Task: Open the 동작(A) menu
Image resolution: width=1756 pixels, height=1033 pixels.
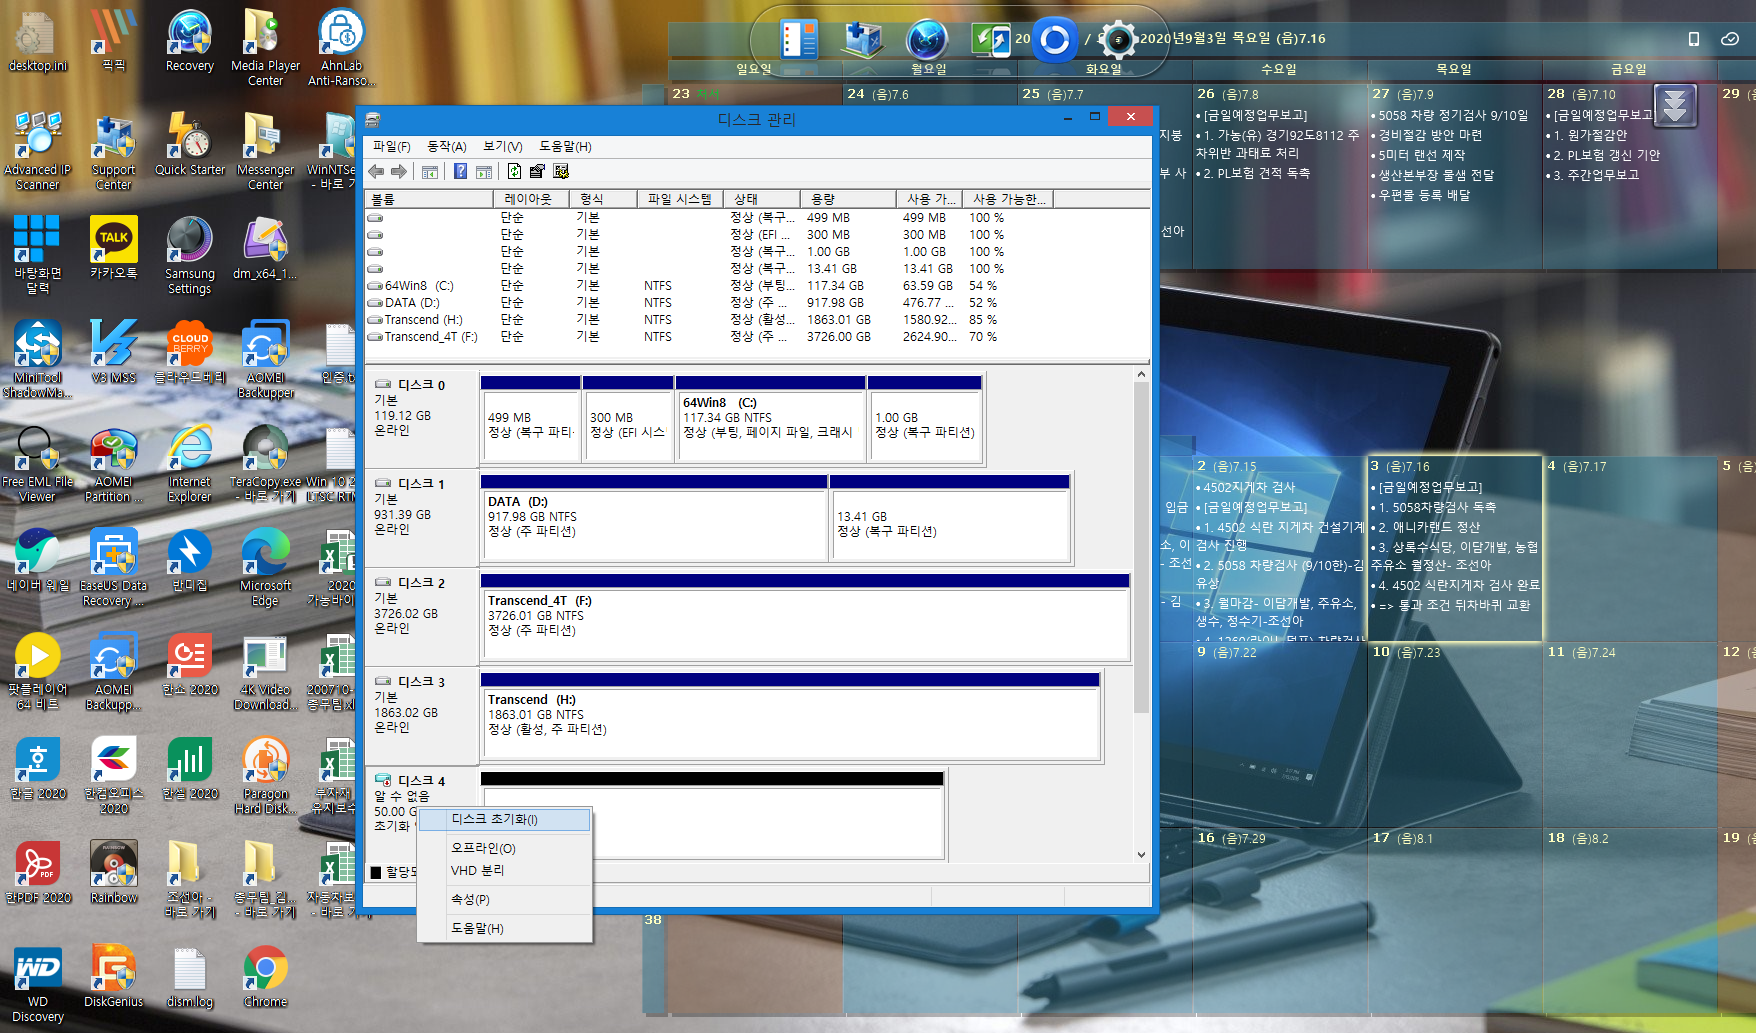Action: [x=447, y=146]
